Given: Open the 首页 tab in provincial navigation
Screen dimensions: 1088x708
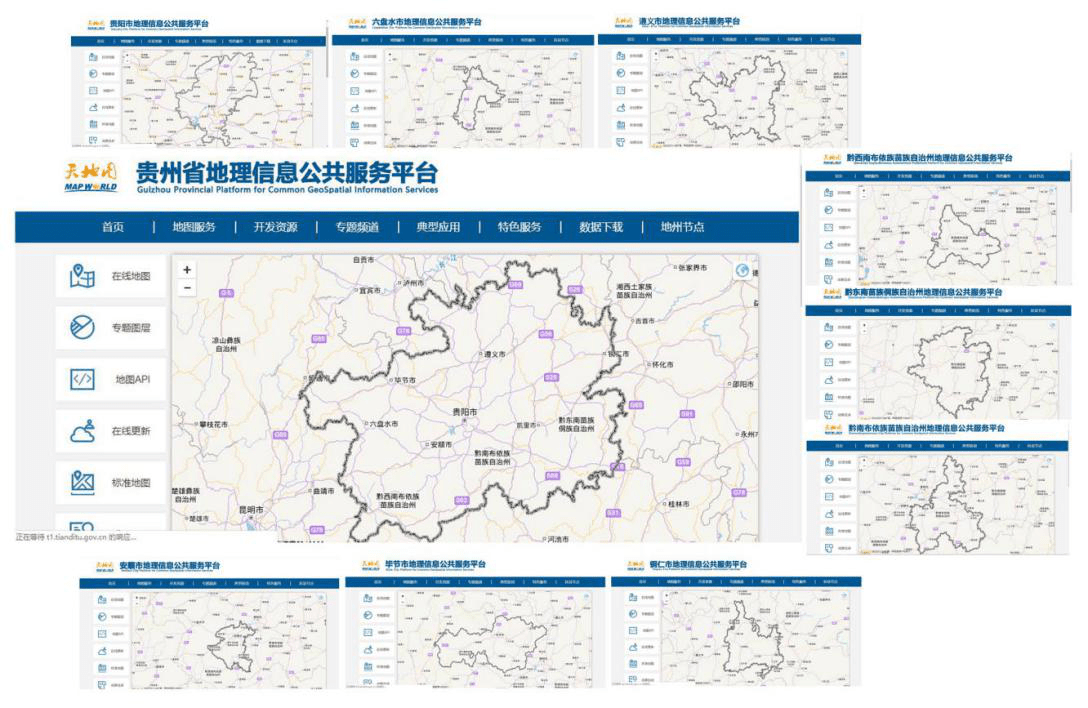Looking at the screenshot, I should [113, 227].
